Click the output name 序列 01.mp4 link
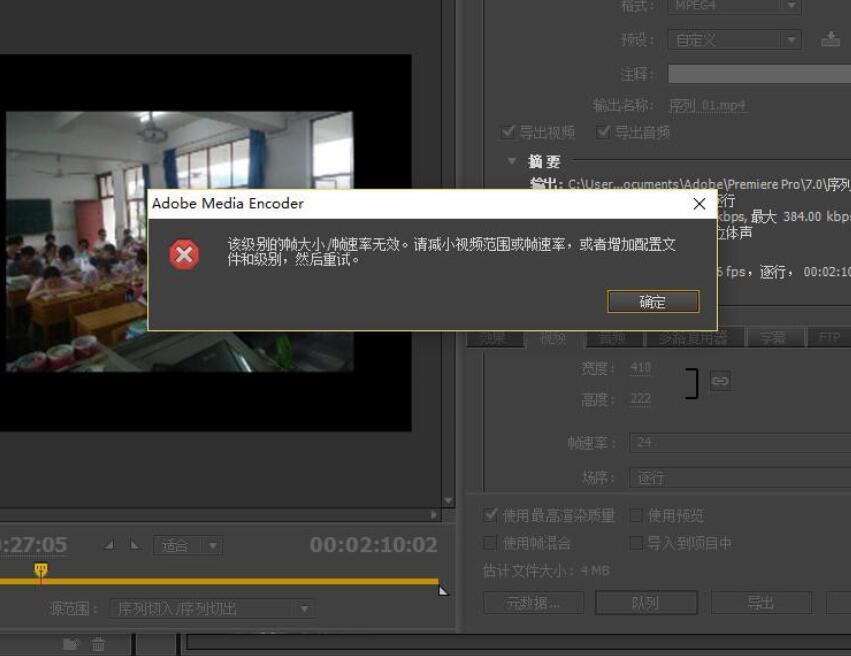 707,105
